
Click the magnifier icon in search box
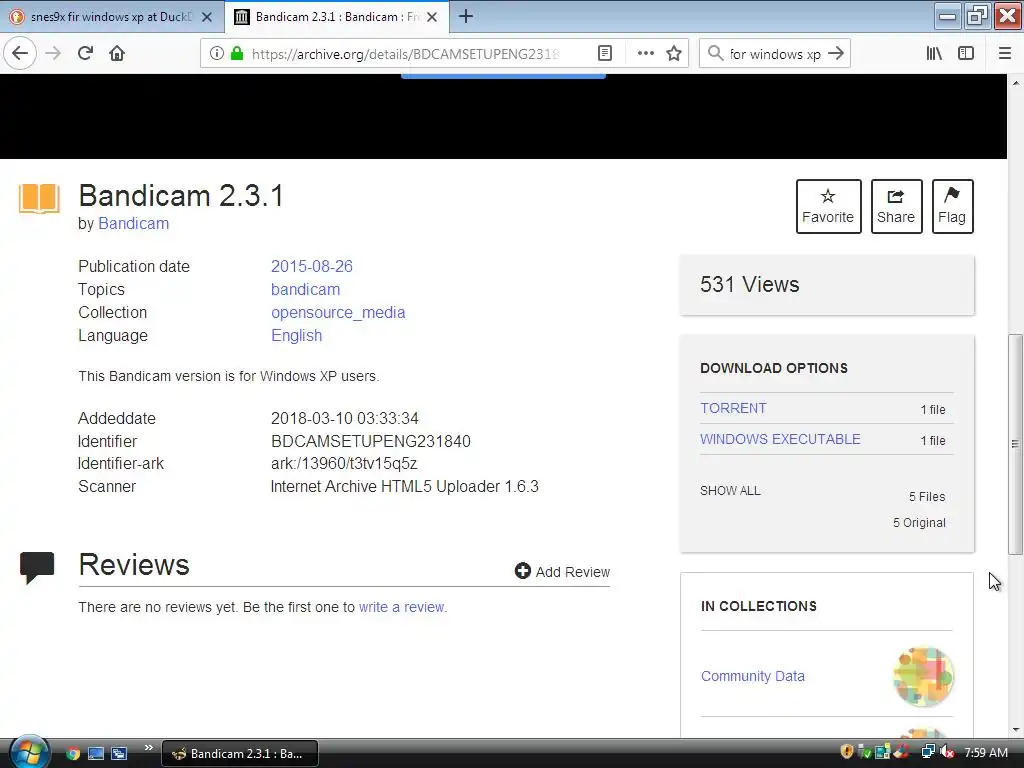coord(715,54)
